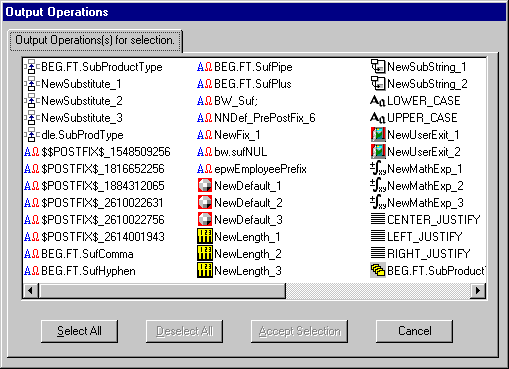Click the justify icon beside RIGHT_JUSTIFY
This screenshot has height=369, width=509.
[x=378, y=253]
